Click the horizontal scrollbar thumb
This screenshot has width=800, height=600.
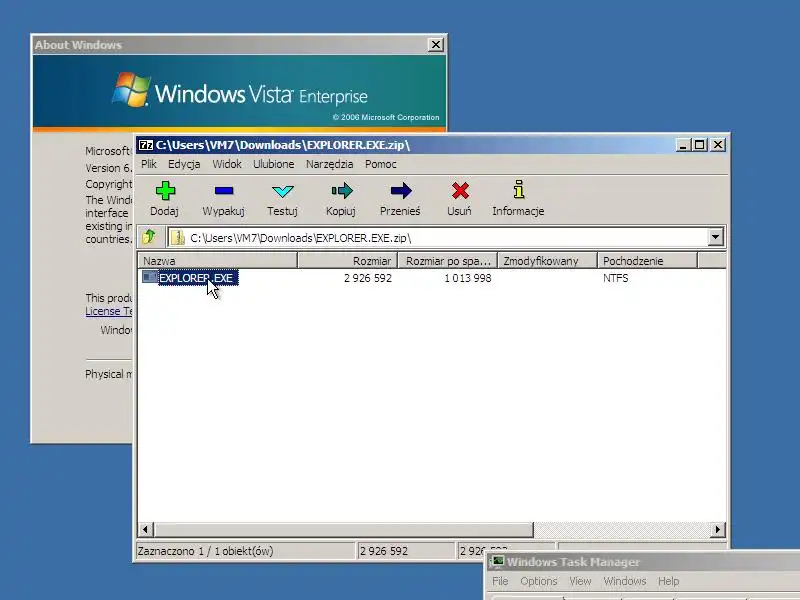[343, 529]
